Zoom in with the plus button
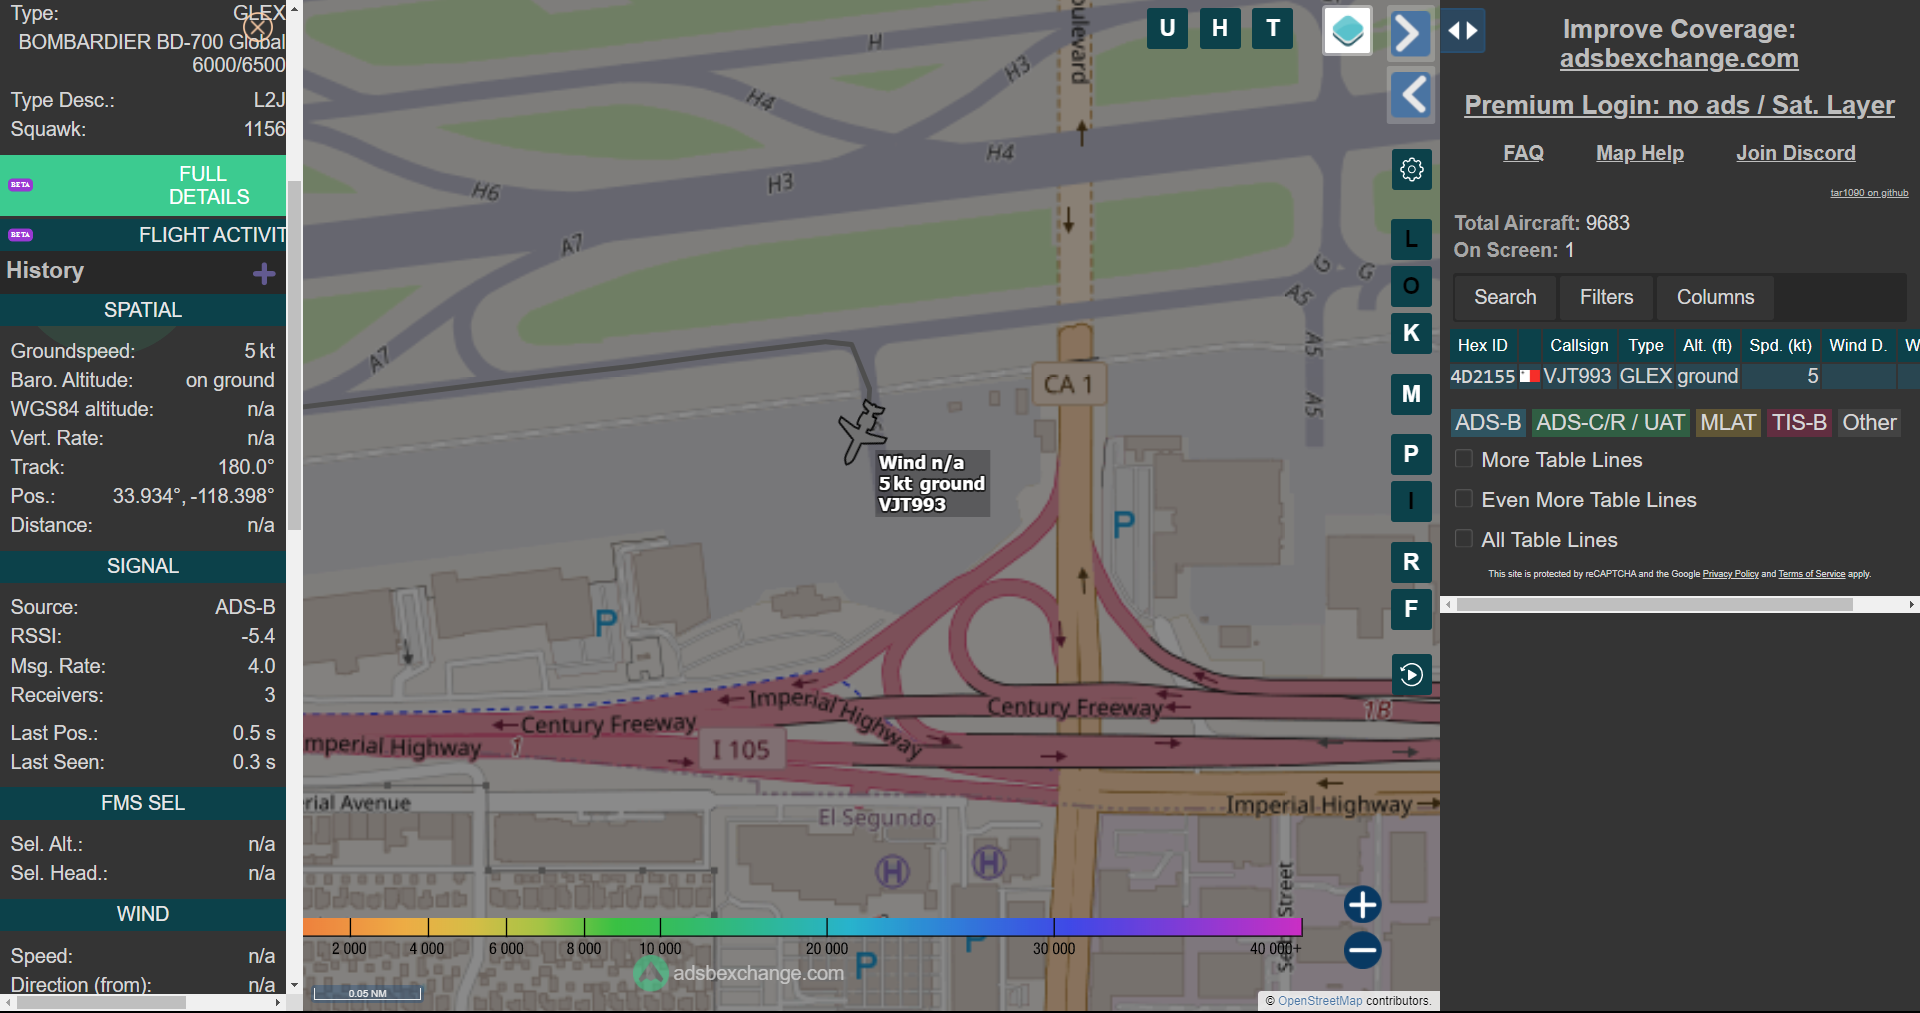The width and height of the screenshot is (1920, 1013). point(1362,904)
